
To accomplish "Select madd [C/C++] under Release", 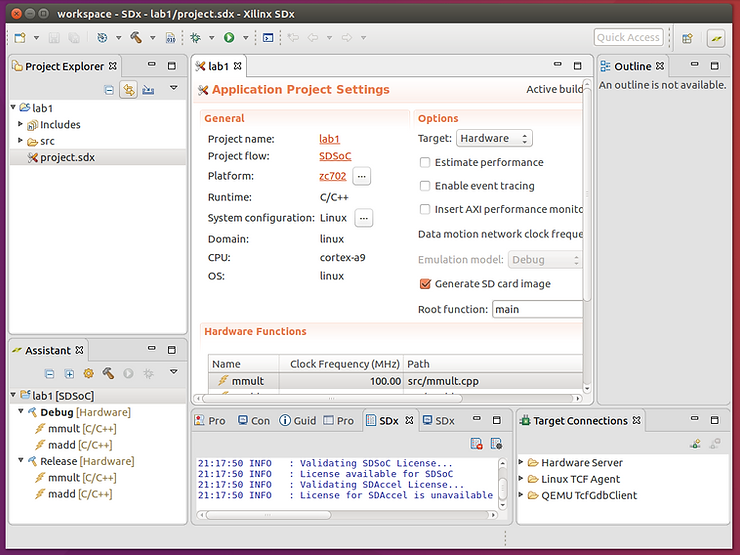I will tap(80, 494).
